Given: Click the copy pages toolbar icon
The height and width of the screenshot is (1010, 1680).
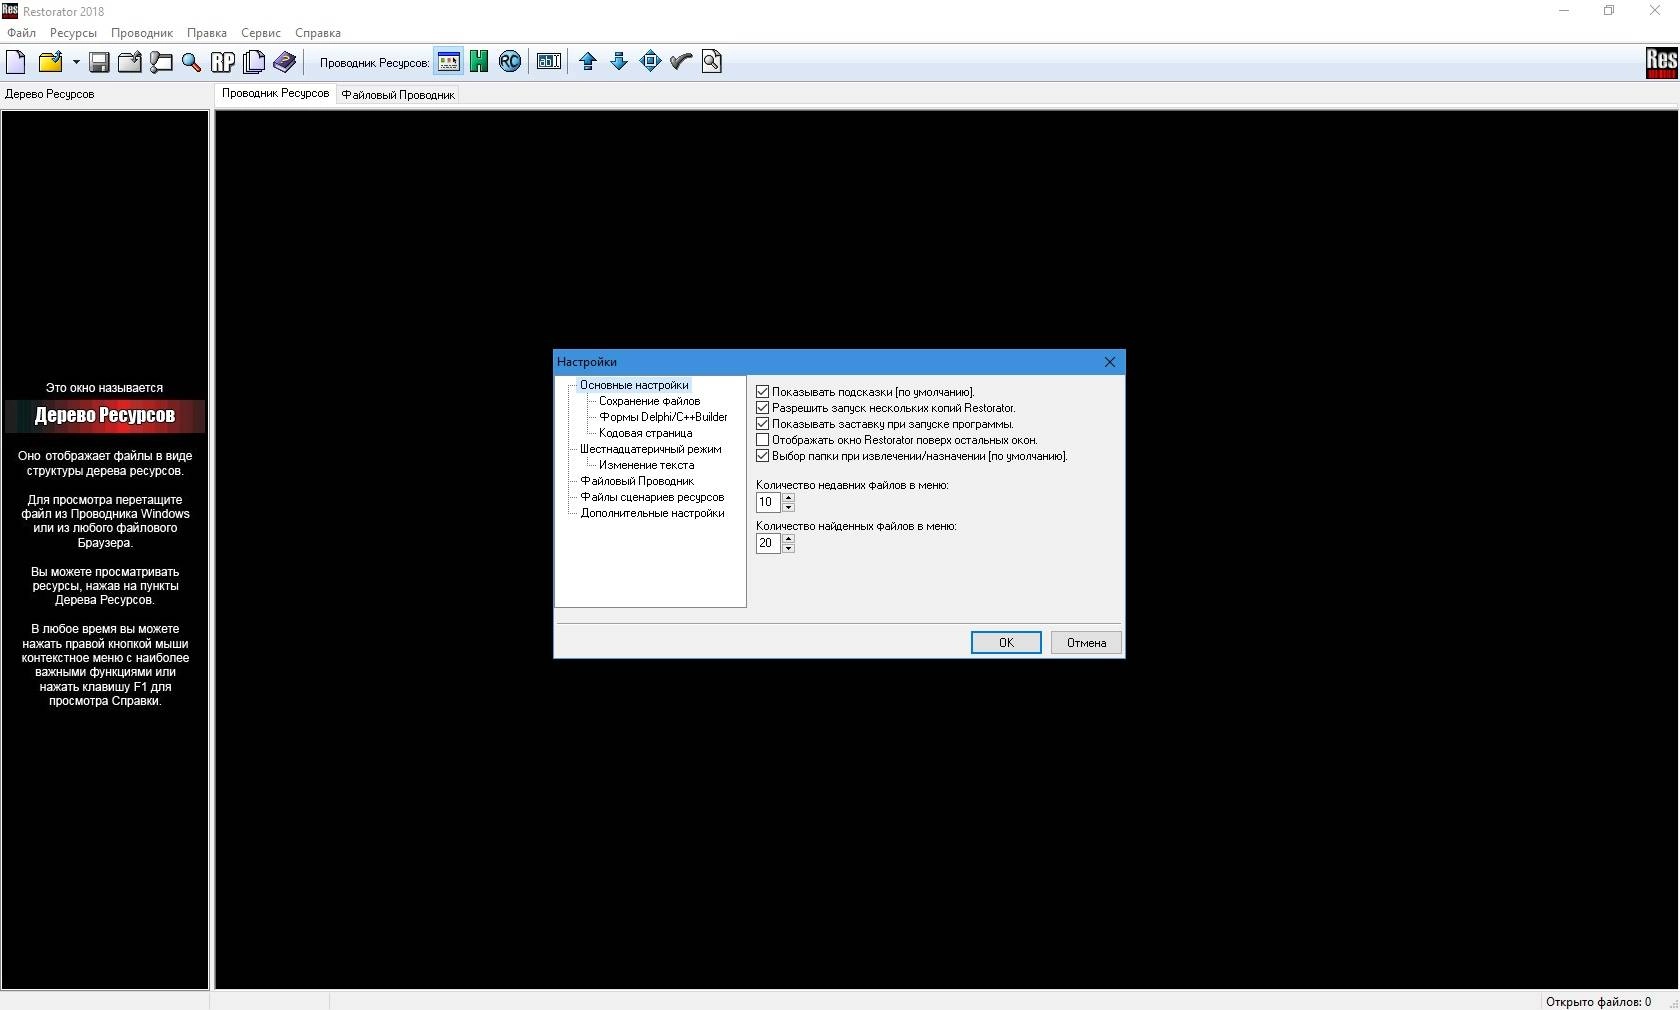Looking at the screenshot, I should tap(254, 62).
